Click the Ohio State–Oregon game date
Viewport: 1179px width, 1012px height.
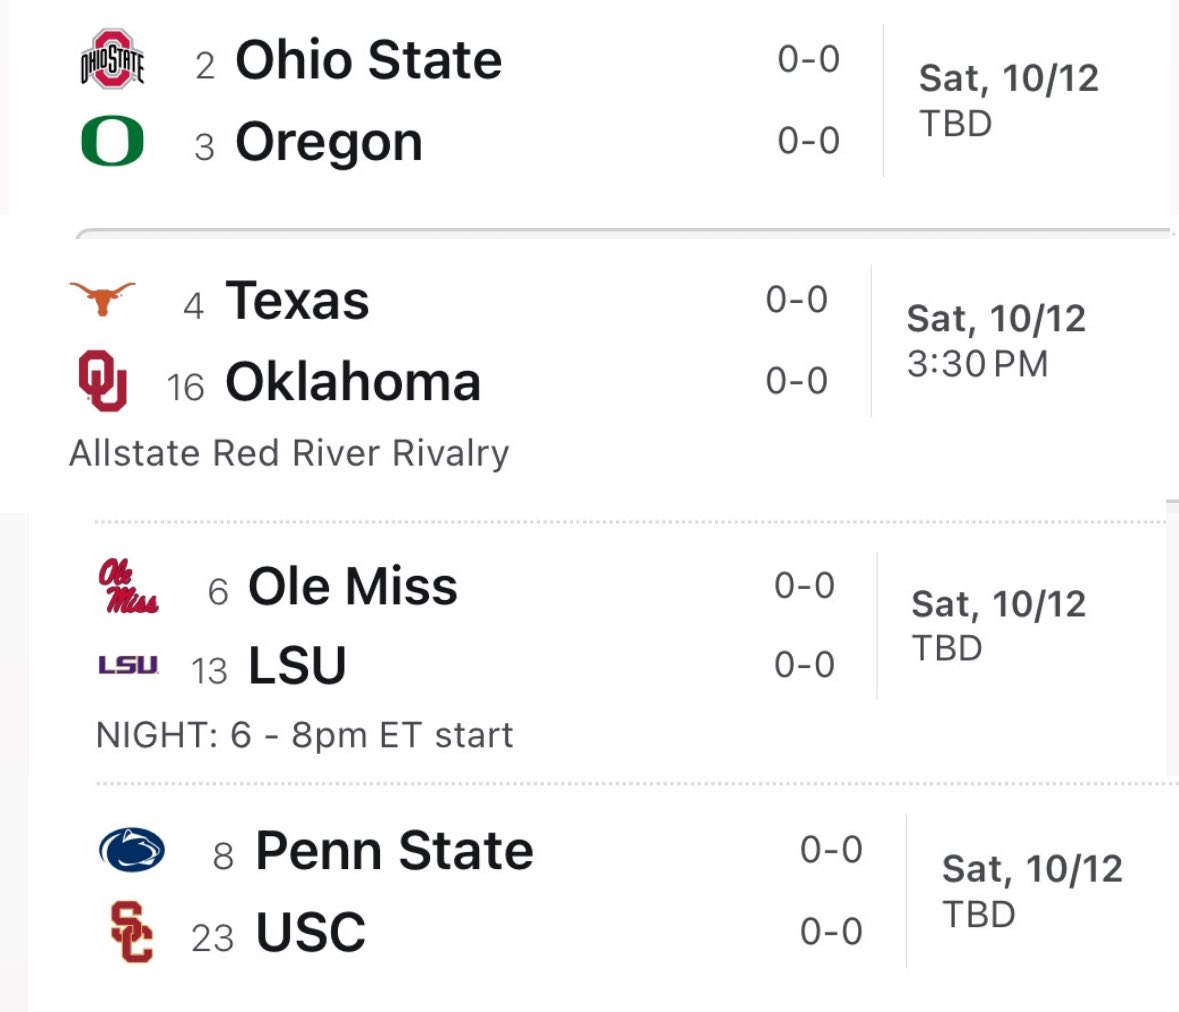point(1008,78)
